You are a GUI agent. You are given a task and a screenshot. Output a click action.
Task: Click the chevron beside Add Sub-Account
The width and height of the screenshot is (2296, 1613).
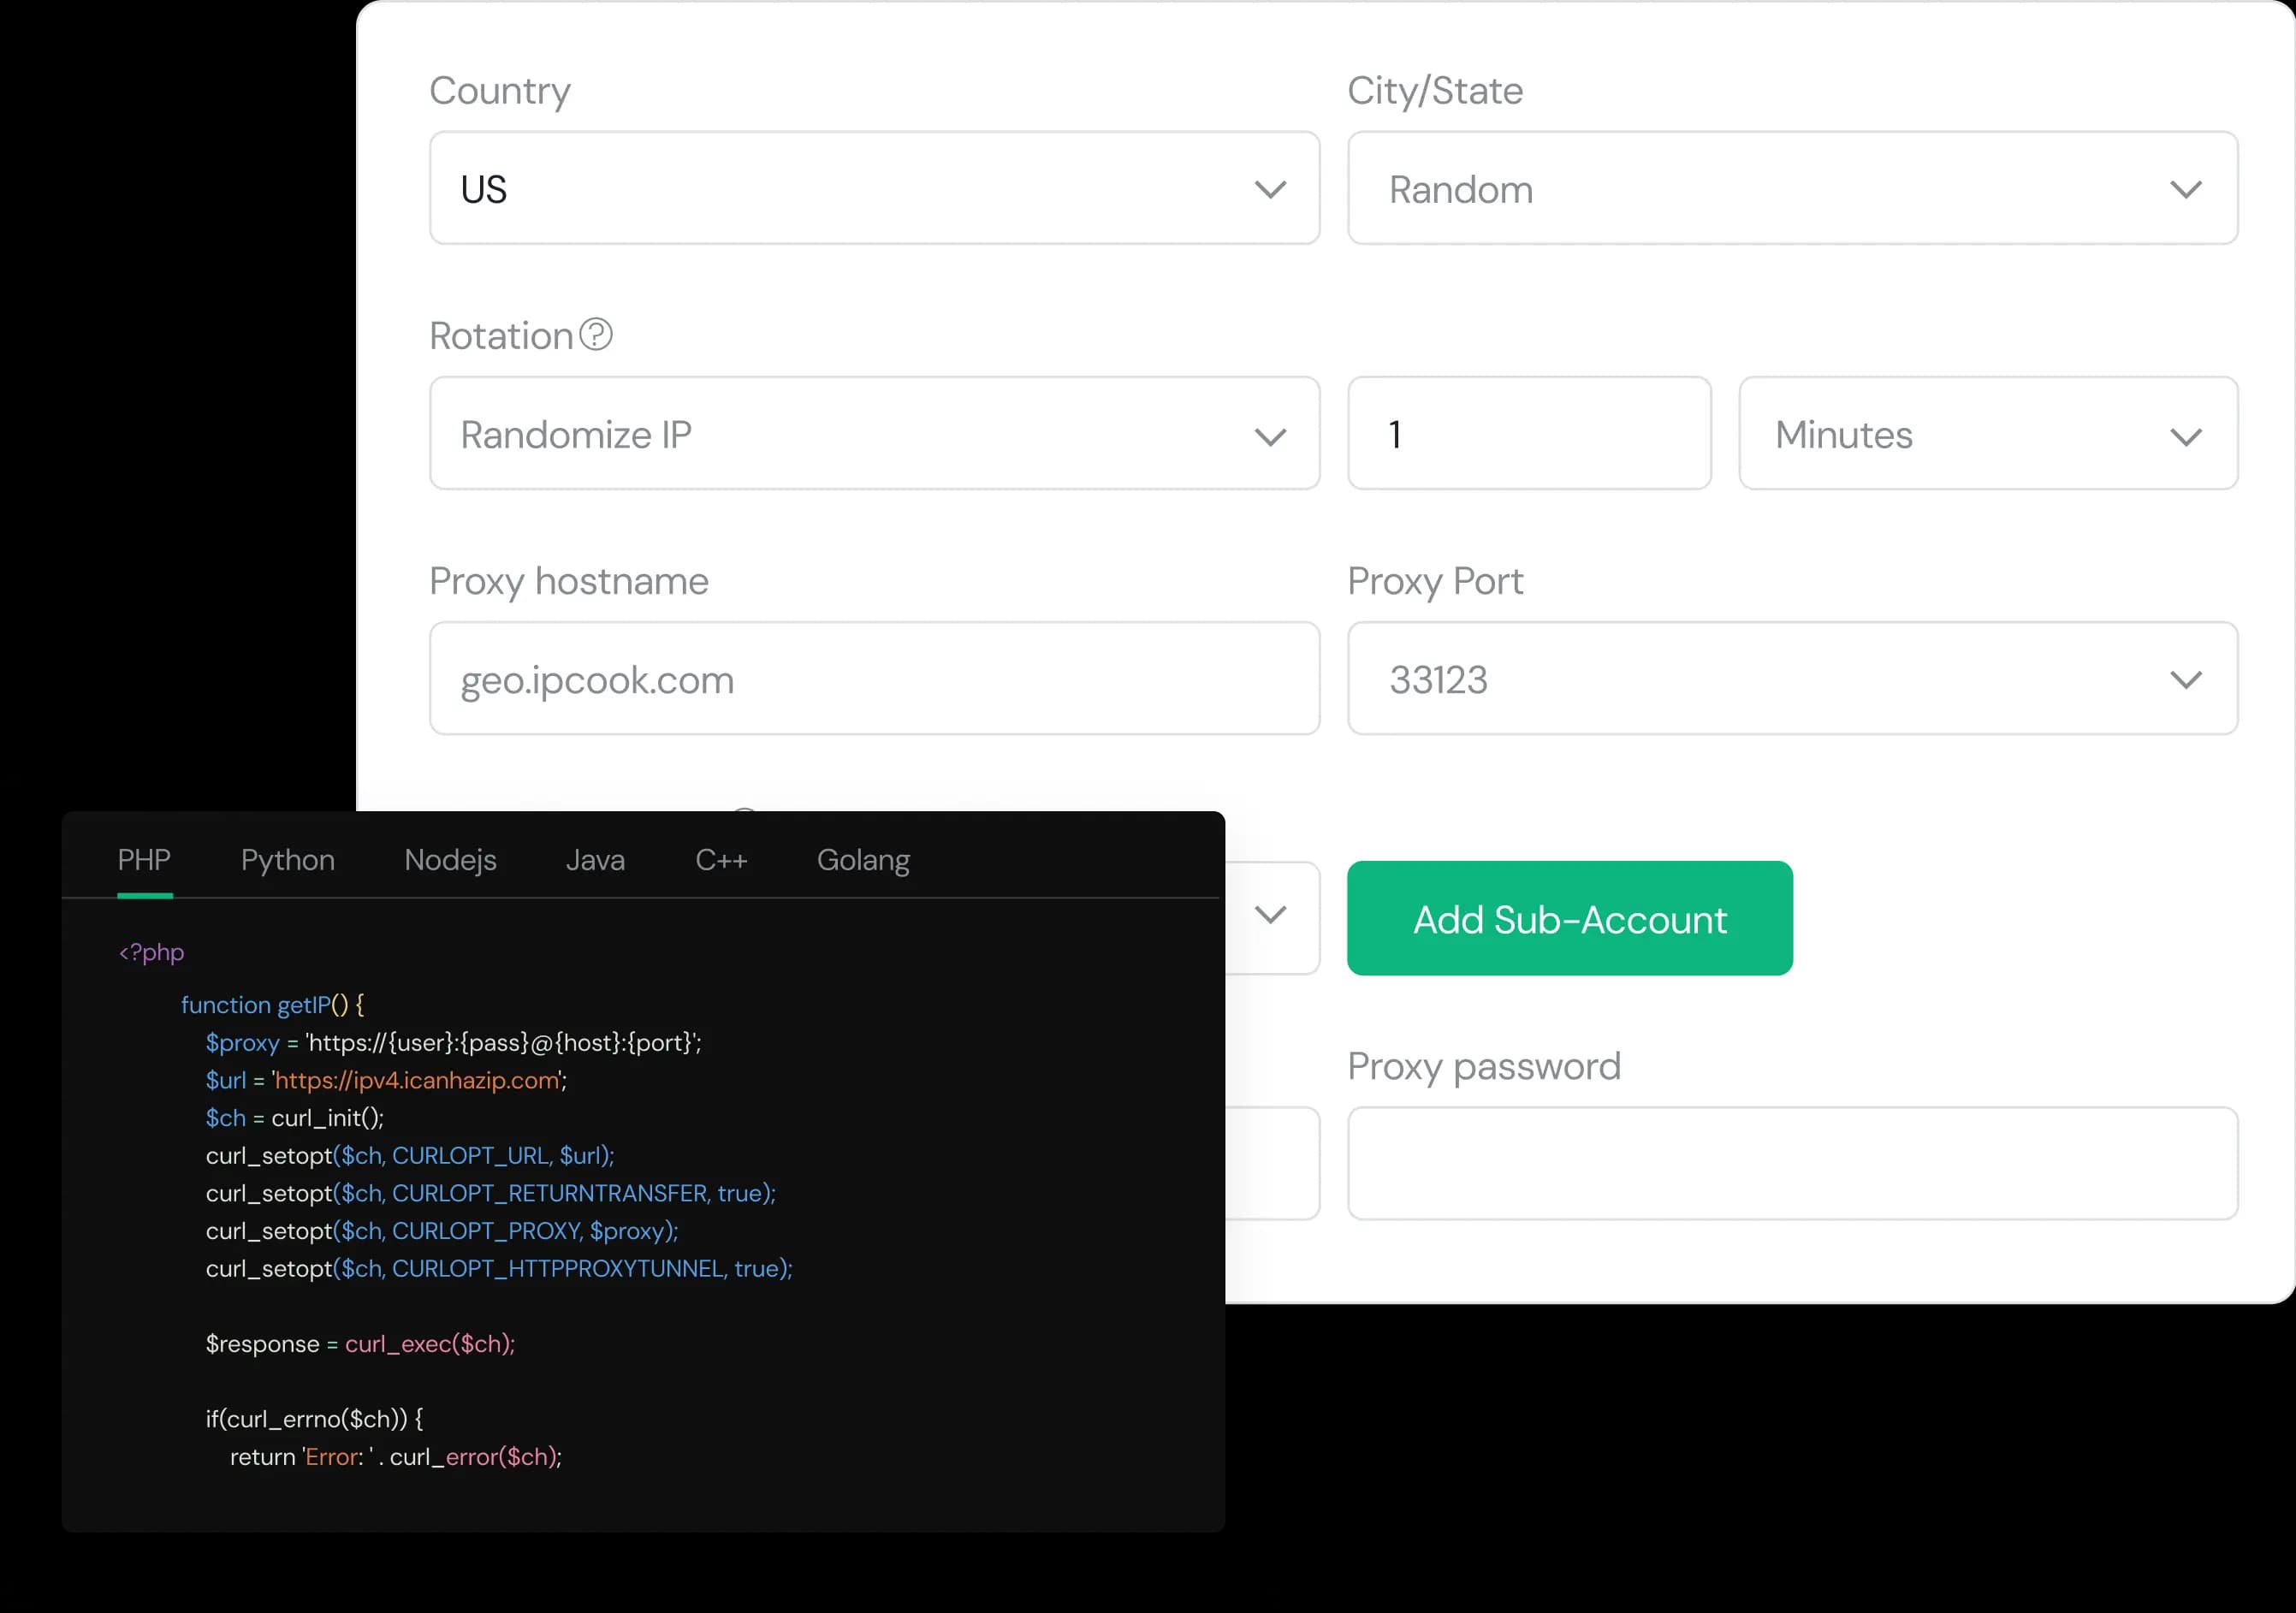pyautogui.click(x=1271, y=916)
